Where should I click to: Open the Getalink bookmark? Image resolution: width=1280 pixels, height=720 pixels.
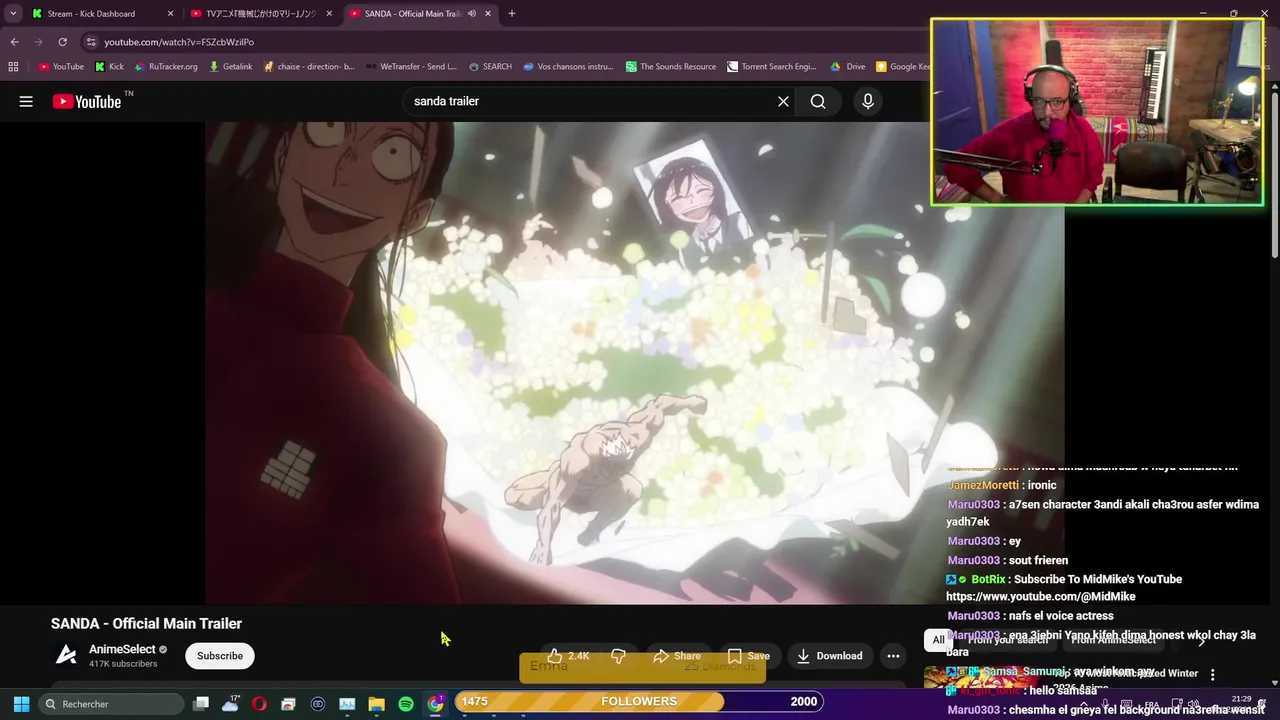click(x=231, y=67)
